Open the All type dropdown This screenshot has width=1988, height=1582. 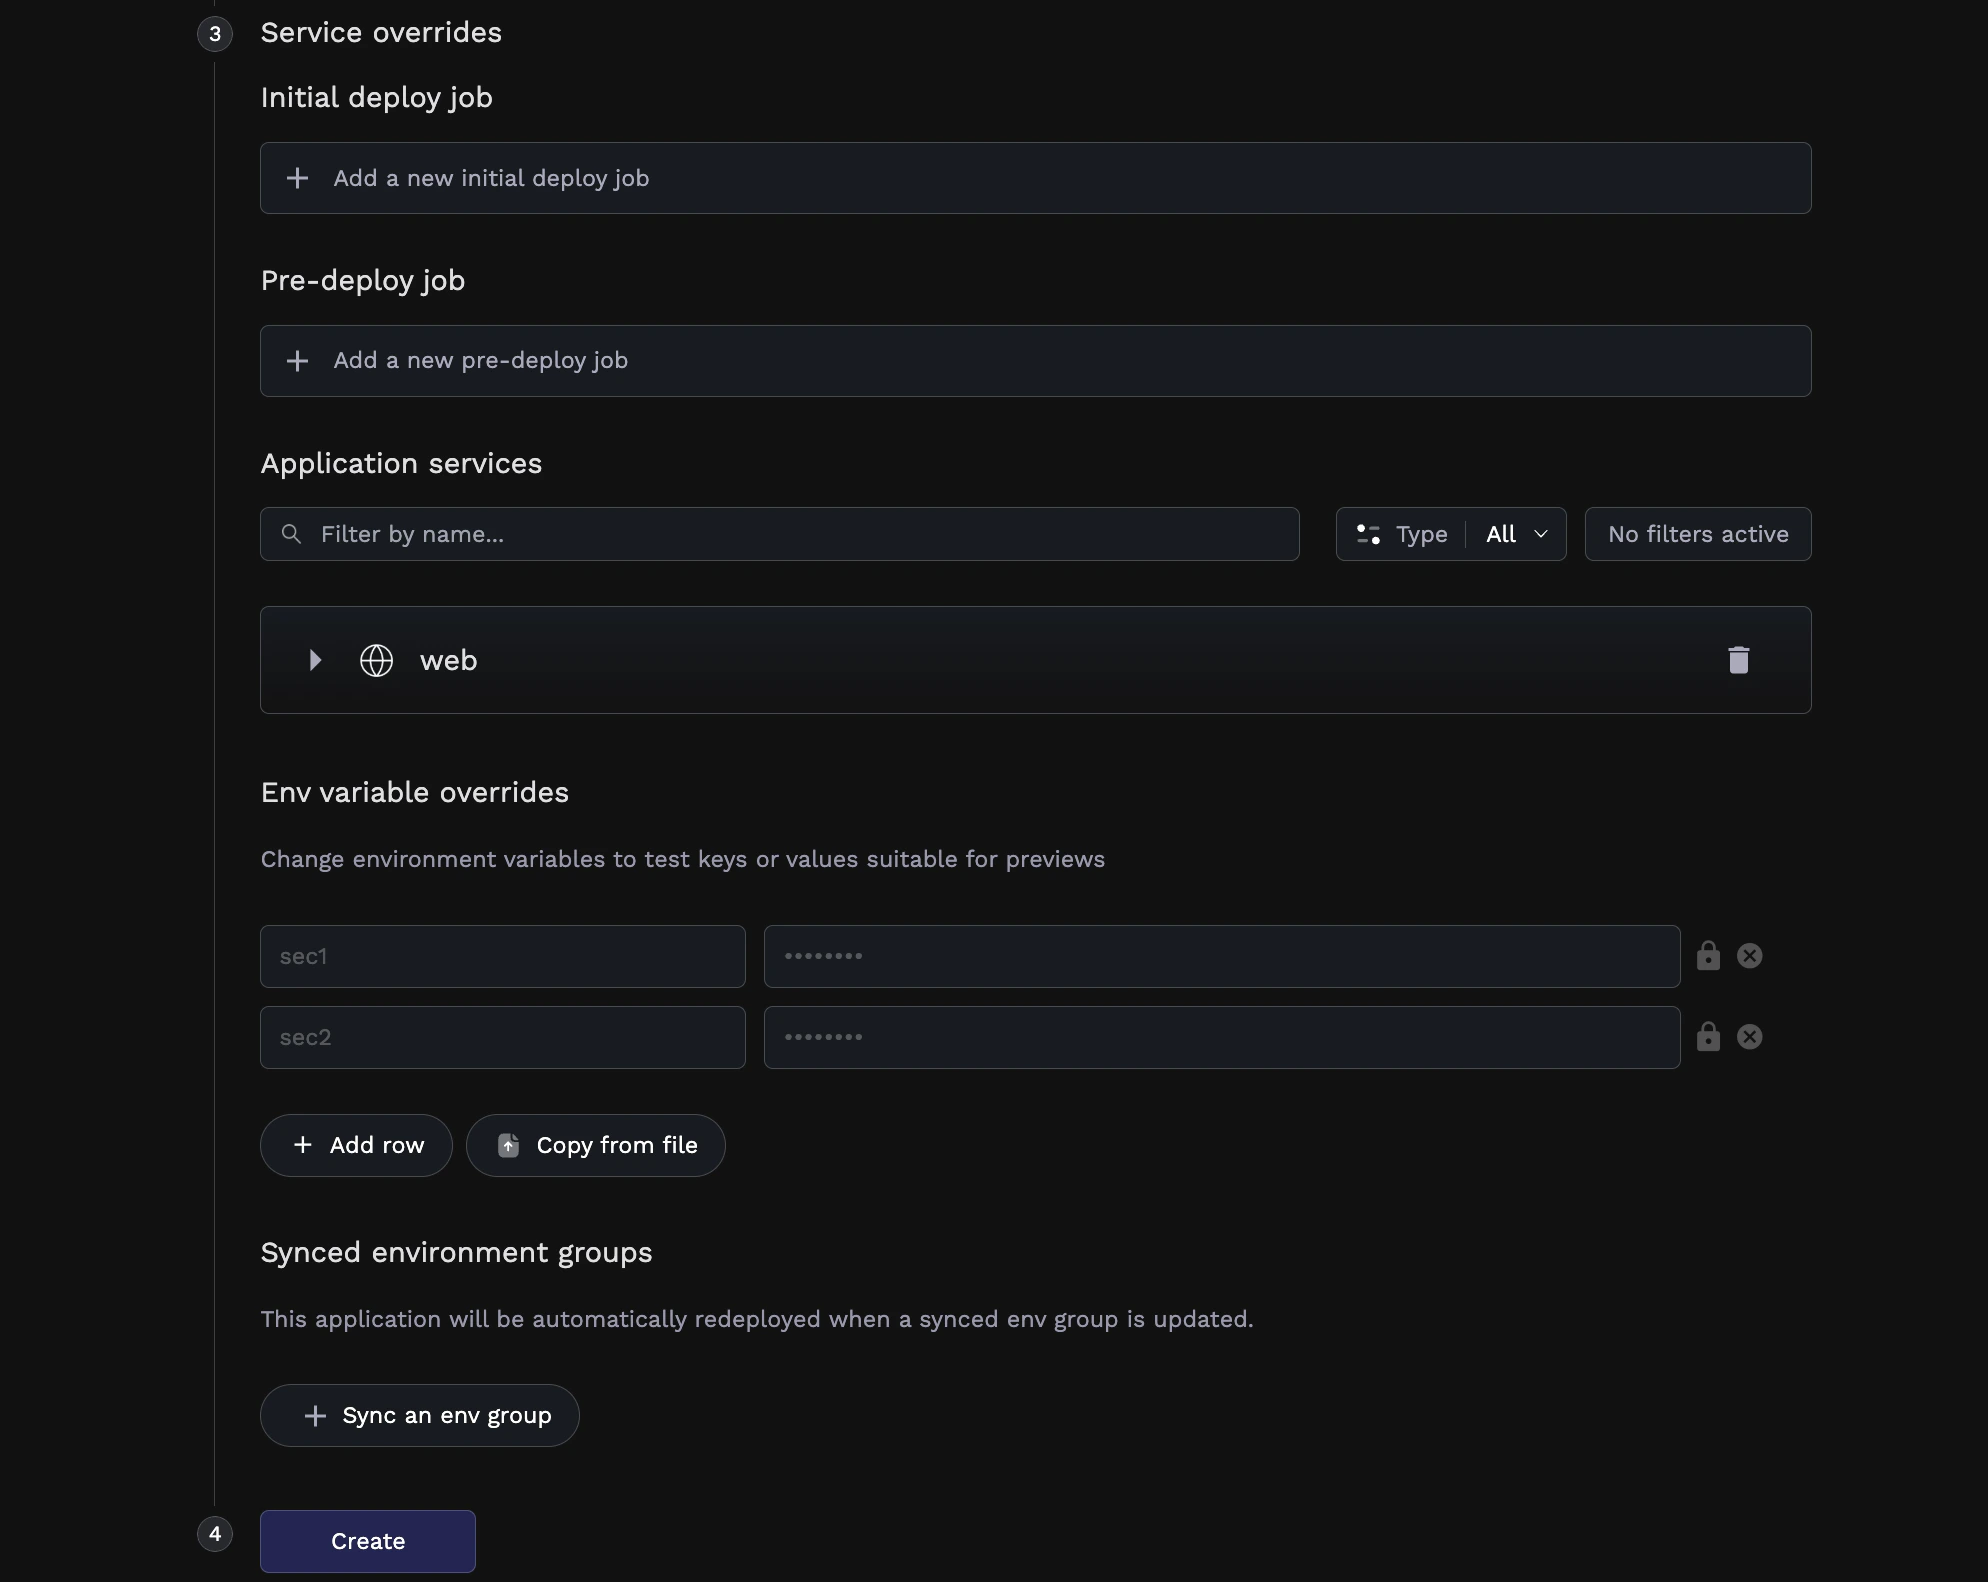(x=1515, y=534)
